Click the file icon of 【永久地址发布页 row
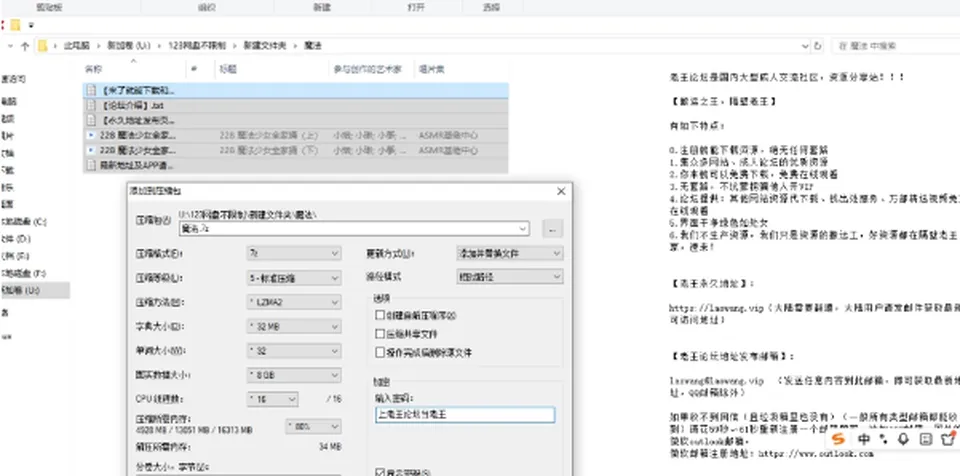The image size is (960, 476). click(91, 120)
